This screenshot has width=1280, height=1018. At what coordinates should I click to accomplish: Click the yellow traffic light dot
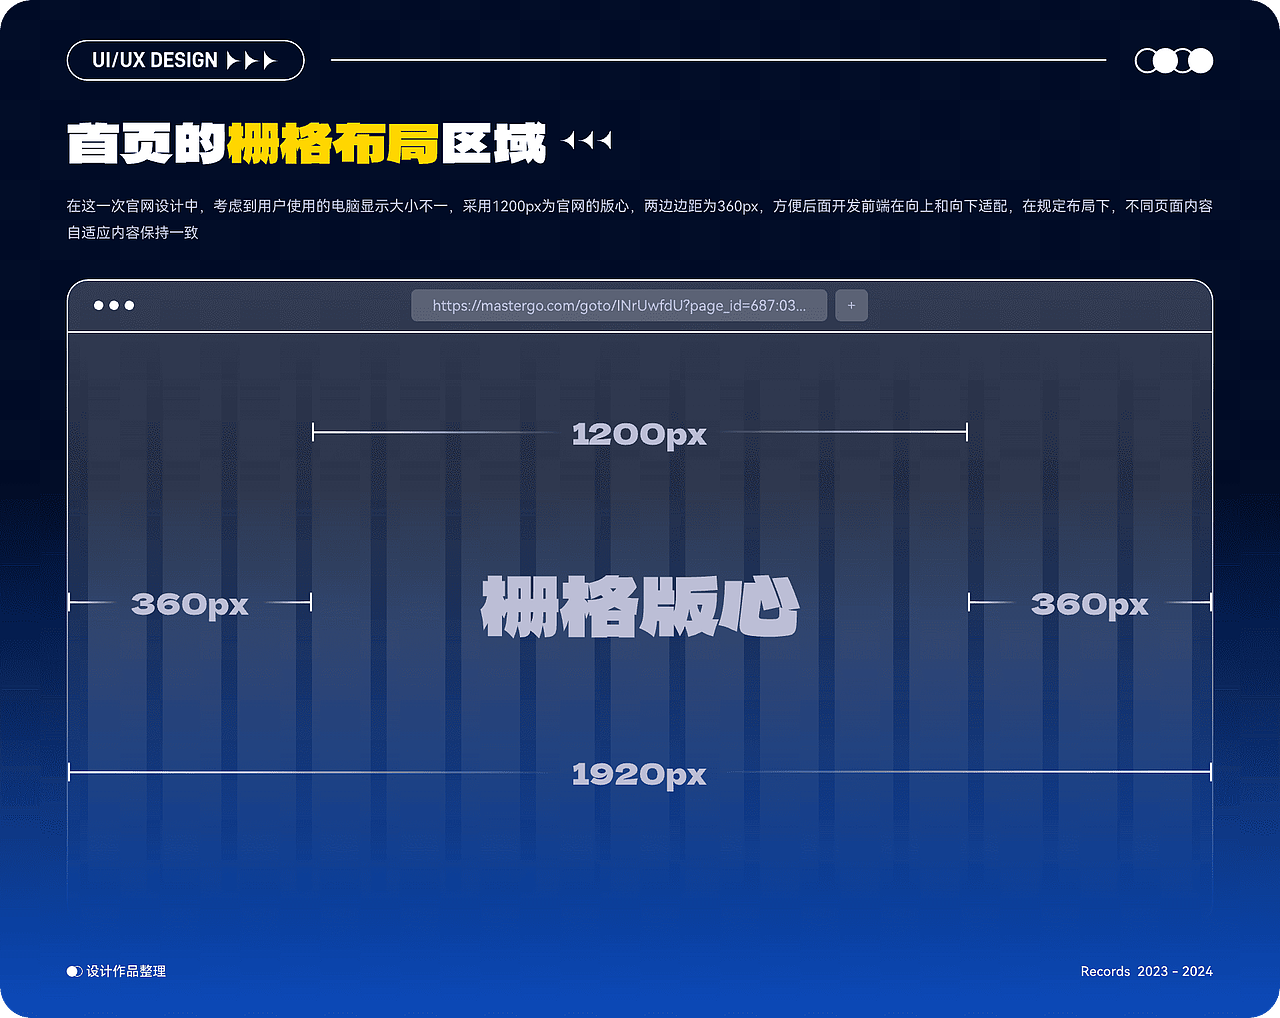[x=114, y=305]
